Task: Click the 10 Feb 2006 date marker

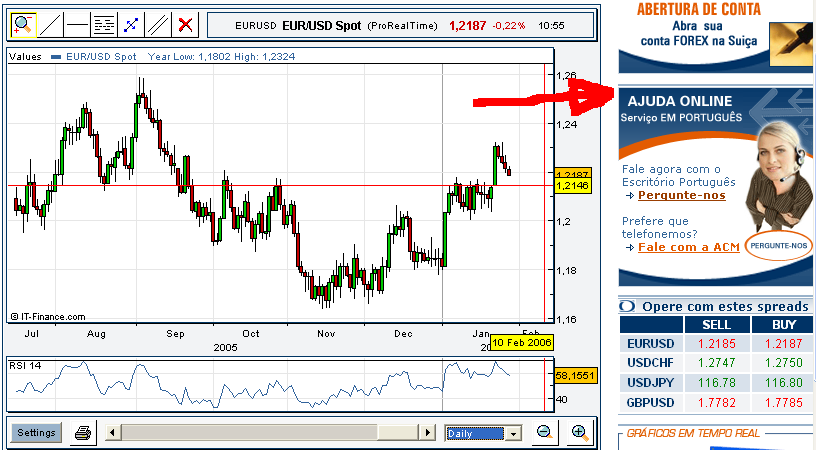Action: [x=521, y=343]
